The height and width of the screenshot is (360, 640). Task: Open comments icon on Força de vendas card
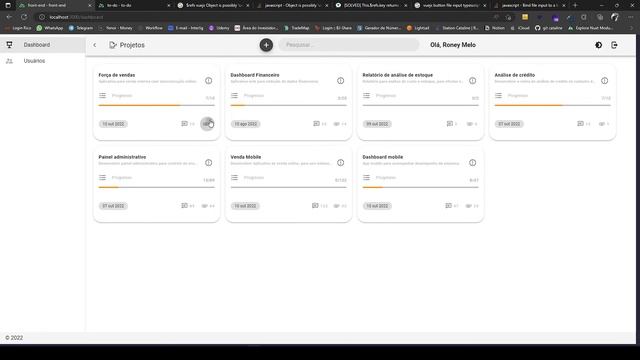pyautogui.click(x=184, y=124)
